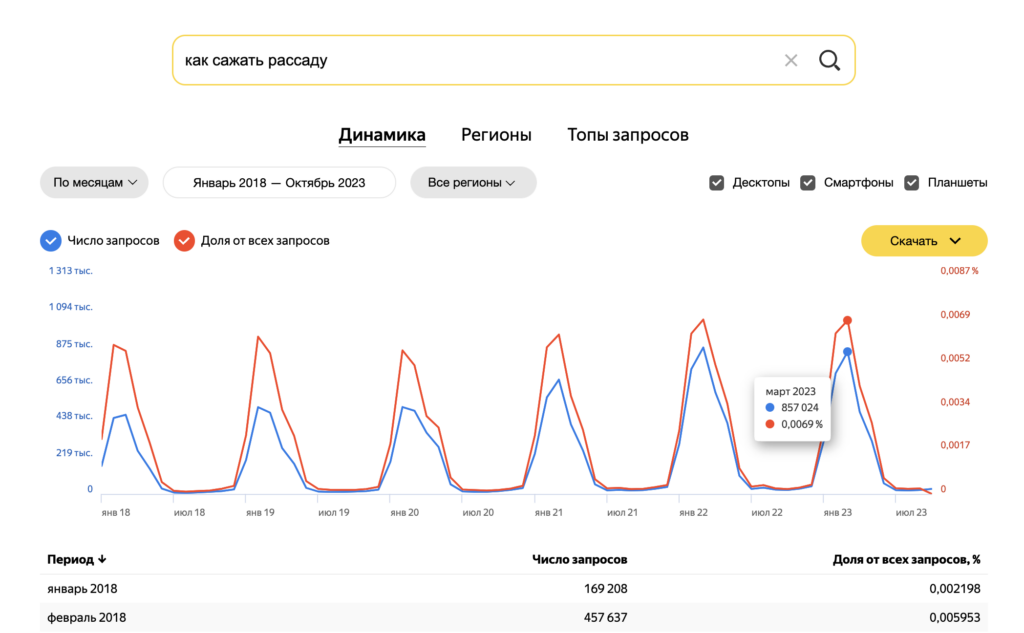Click the red March 2023 data point
This screenshot has width=1024, height=633.
pyautogui.click(x=847, y=321)
